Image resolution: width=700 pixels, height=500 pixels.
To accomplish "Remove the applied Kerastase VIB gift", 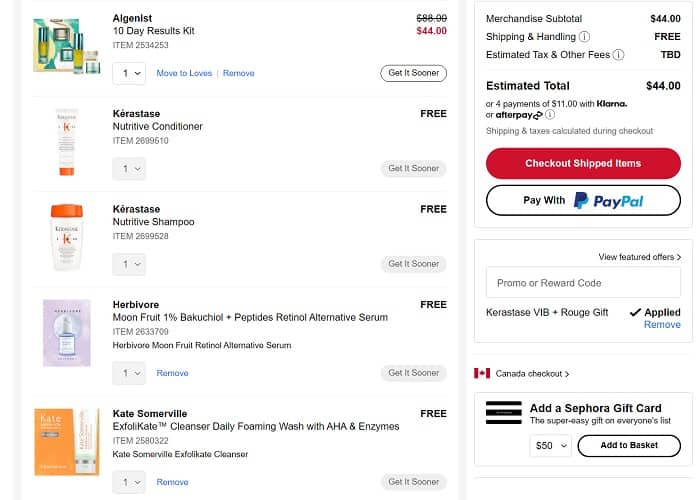I will click(x=662, y=325).
